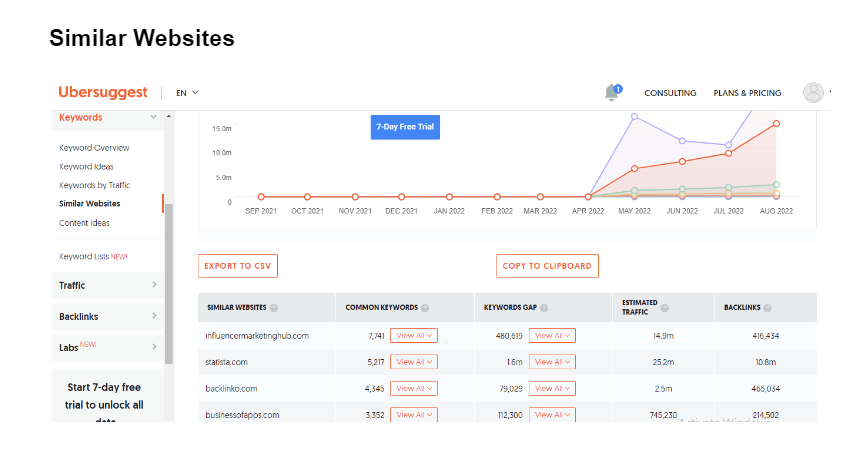Open Plans & Pricing

point(747,93)
